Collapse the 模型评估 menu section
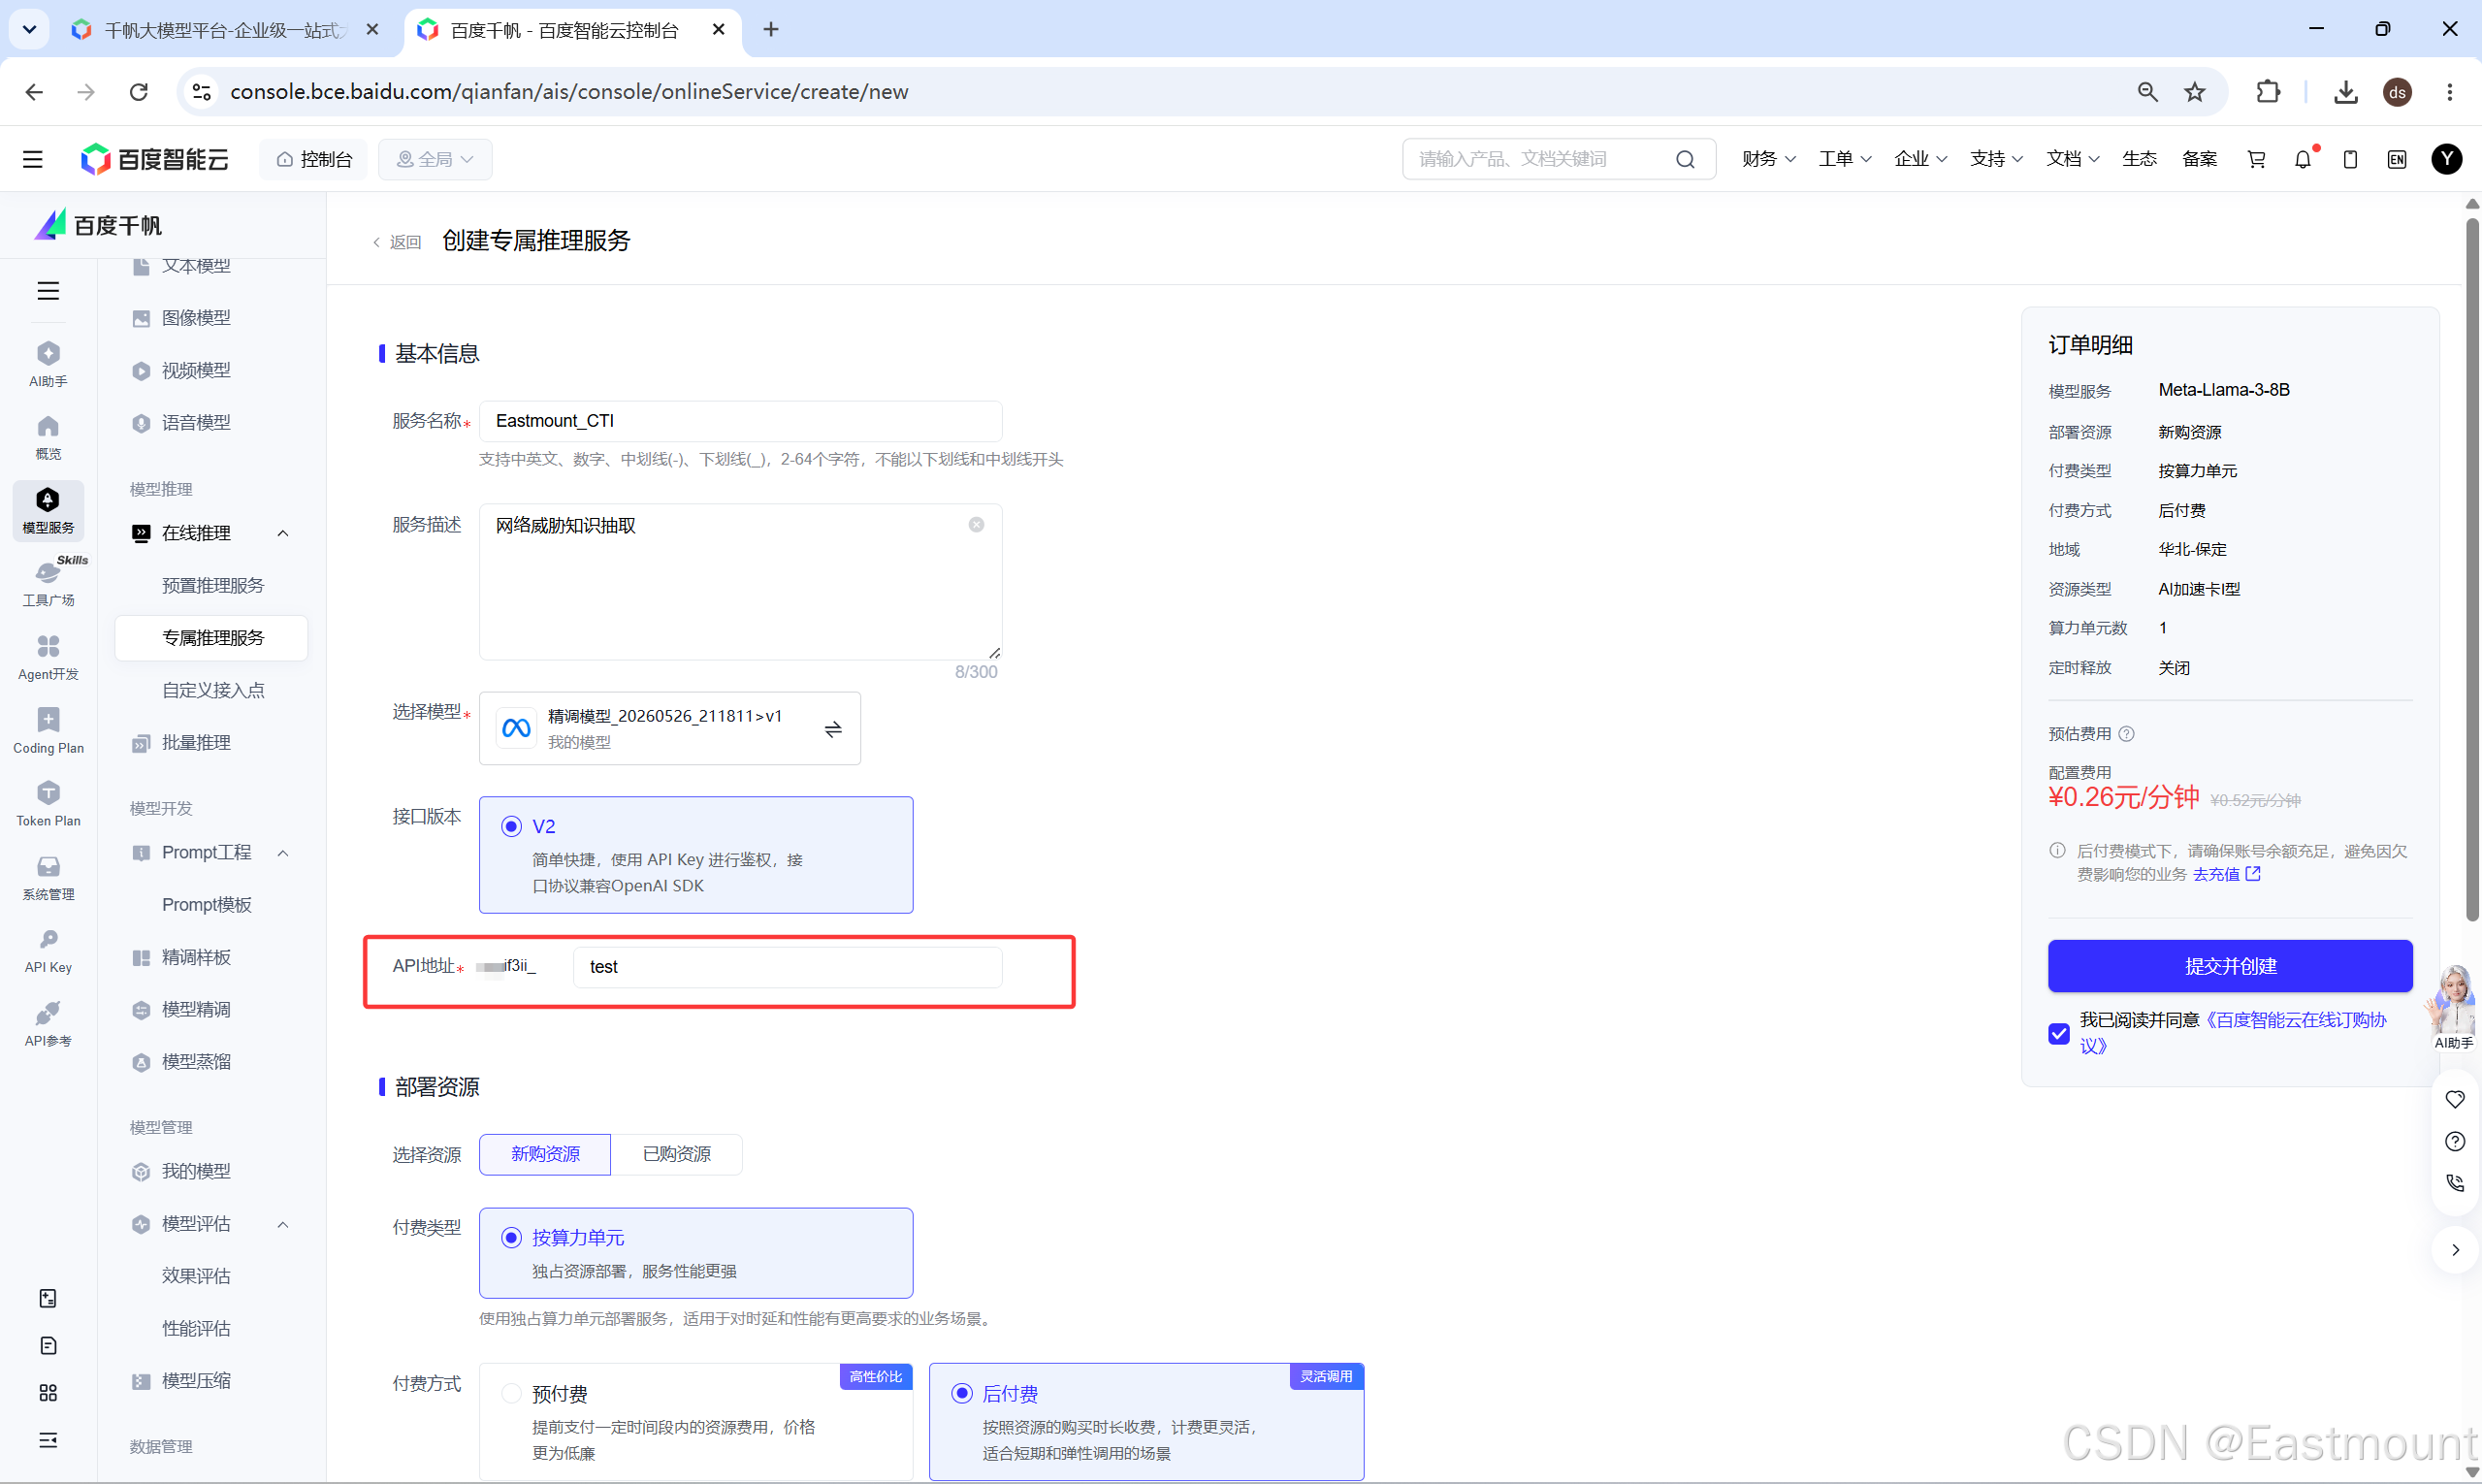The height and width of the screenshot is (1484, 2482). (283, 1225)
